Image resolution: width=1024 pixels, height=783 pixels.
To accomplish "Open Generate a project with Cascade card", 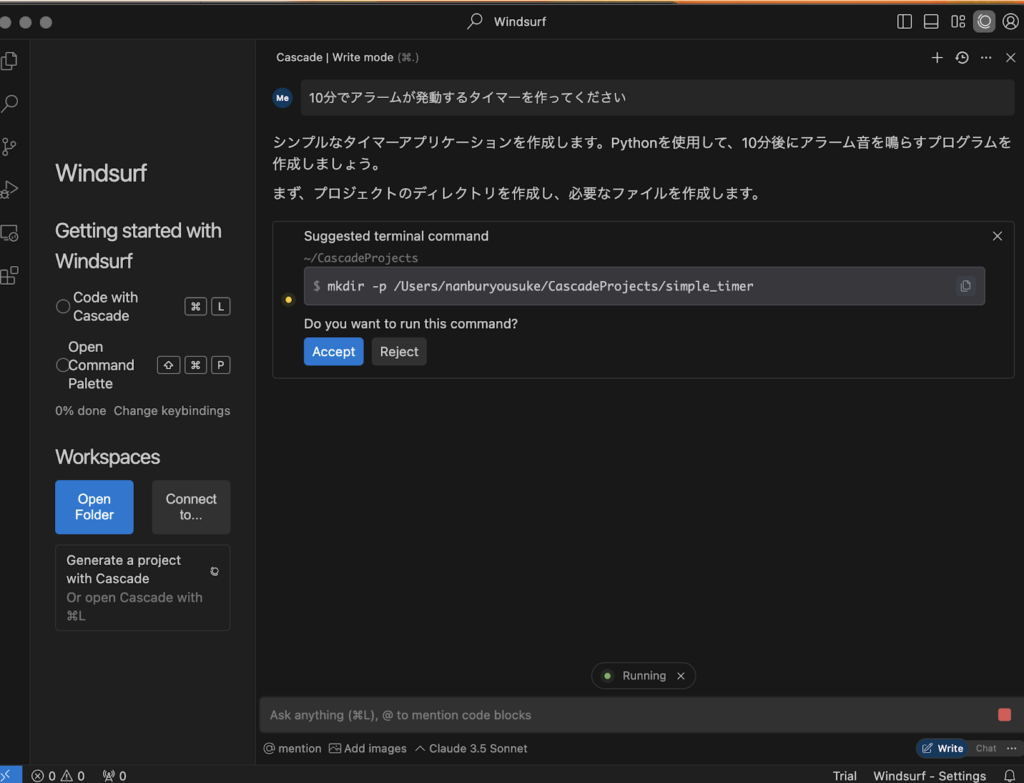I will [142, 588].
